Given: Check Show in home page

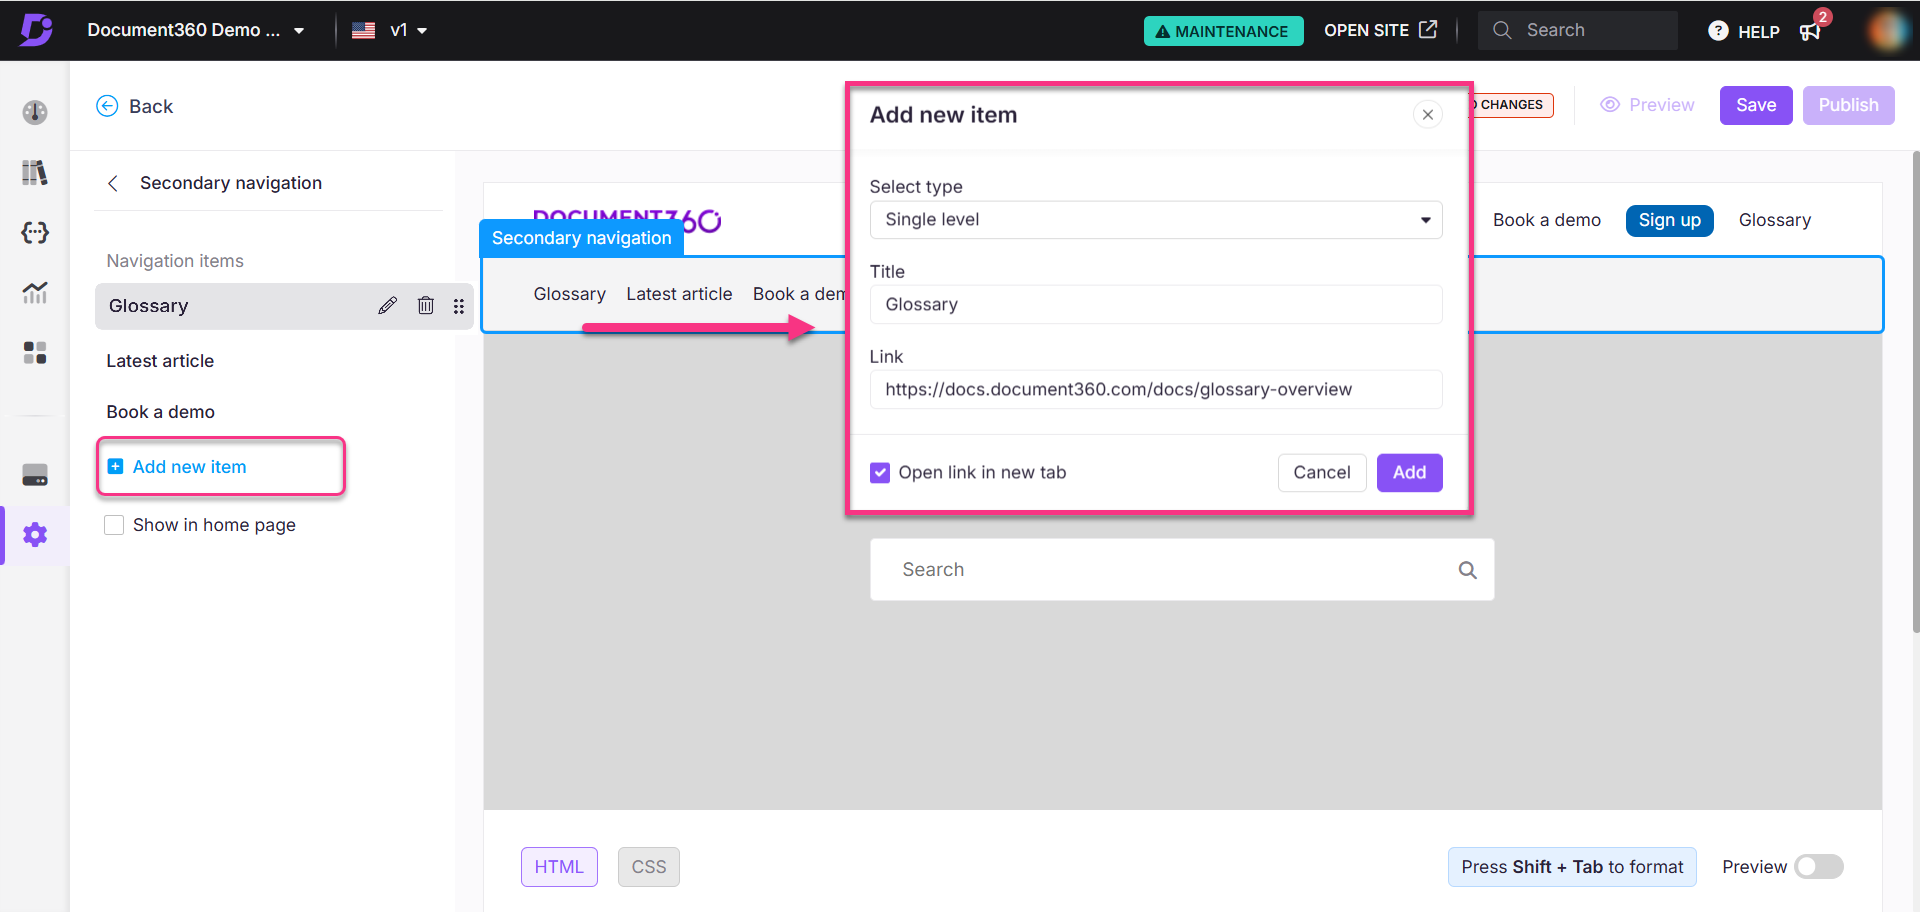Looking at the screenshot, I should [x=114, y=525].
